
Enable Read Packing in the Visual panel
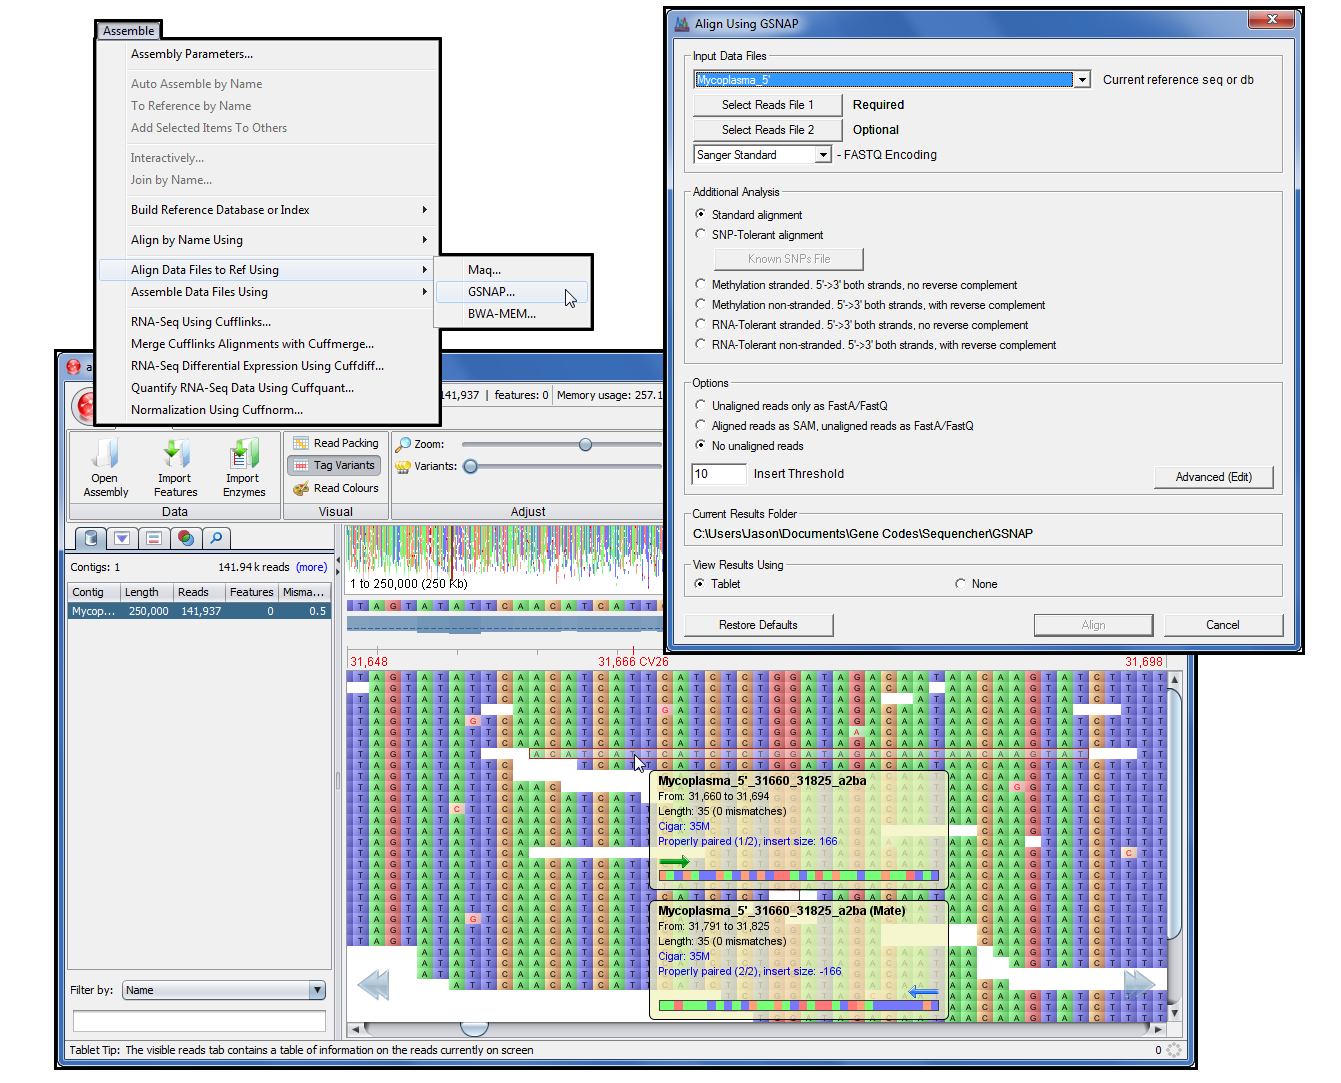(335, 442)
